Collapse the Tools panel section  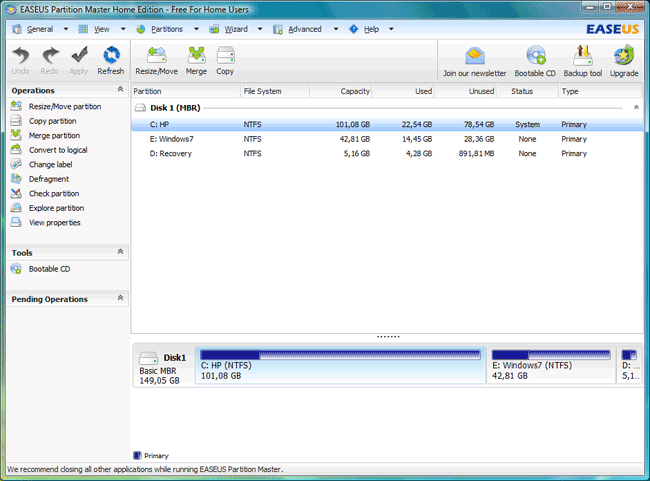(121, 253)
